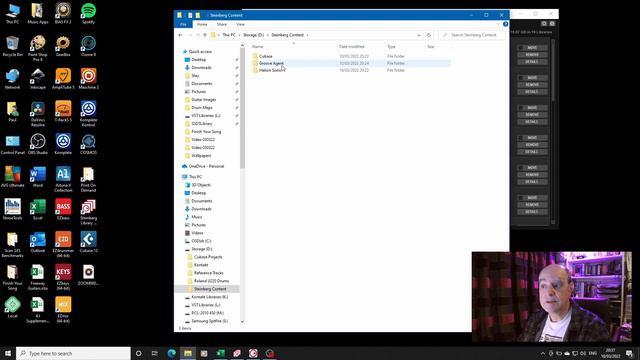Open the Outlook desktop shortcut
640x360 pixels.
pyautogui.click(x=38, y=242)
